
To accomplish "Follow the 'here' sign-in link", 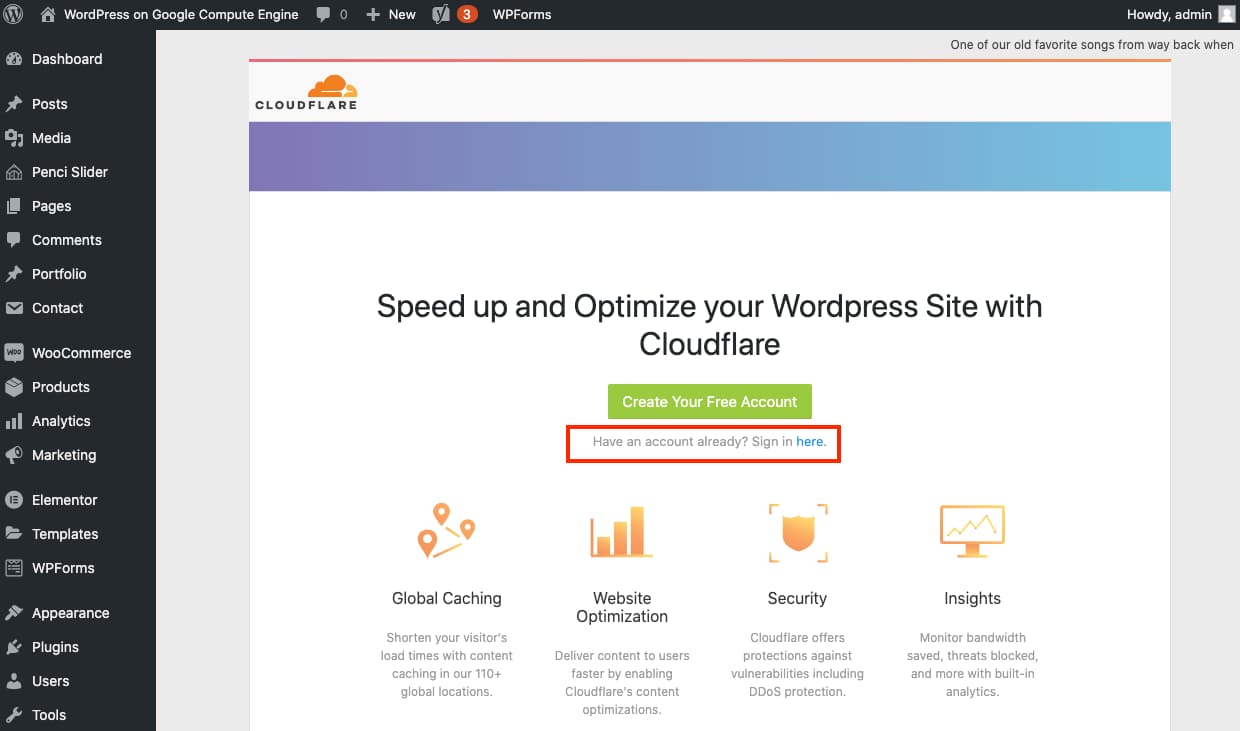I will pos(810,441).
